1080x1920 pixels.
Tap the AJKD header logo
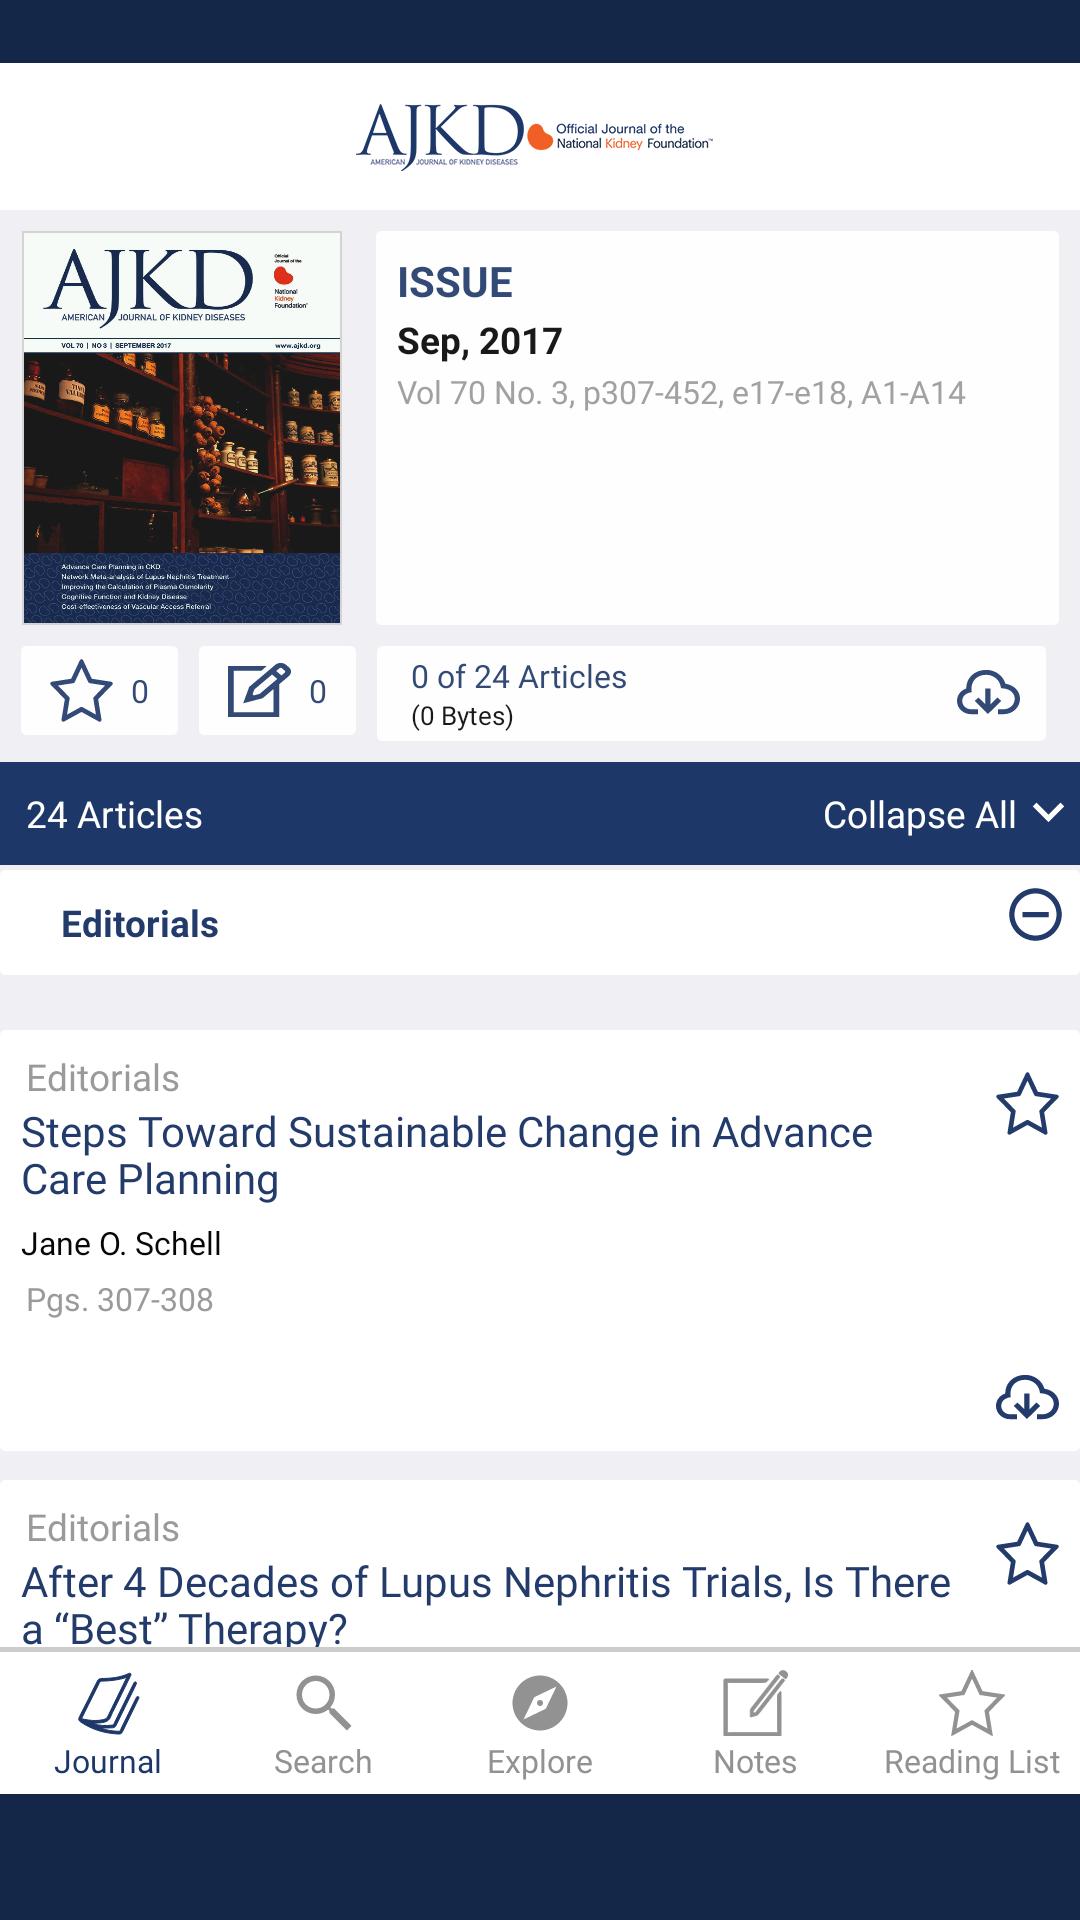click(x=534, y=137)
